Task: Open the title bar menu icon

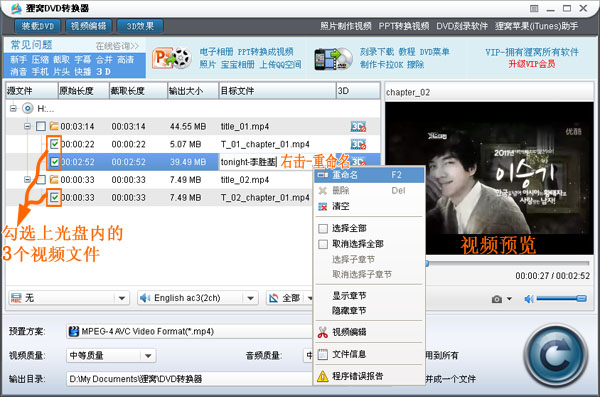Action: [x=534, y=8]
